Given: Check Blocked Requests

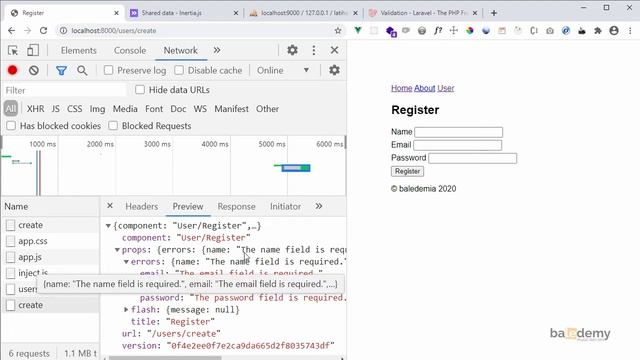Looking at the screenshot, I should pos(113,126).
